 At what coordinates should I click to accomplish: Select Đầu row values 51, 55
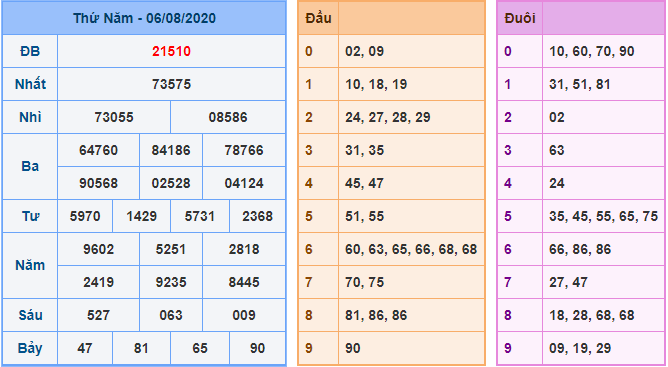coord(364,216)
